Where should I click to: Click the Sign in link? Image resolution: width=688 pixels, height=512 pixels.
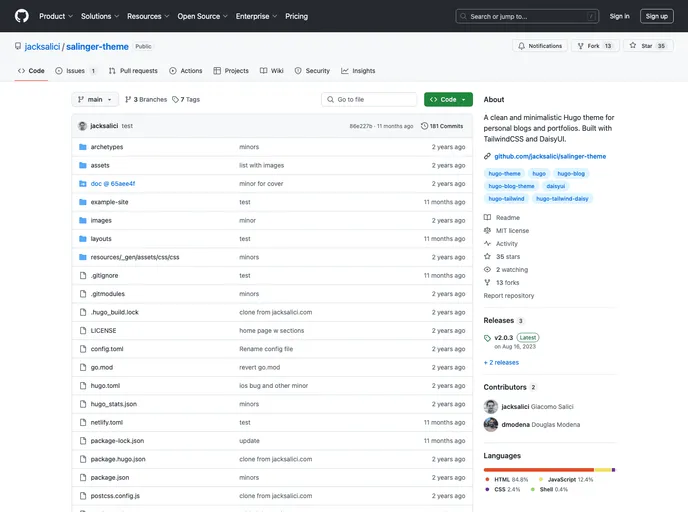620,16
